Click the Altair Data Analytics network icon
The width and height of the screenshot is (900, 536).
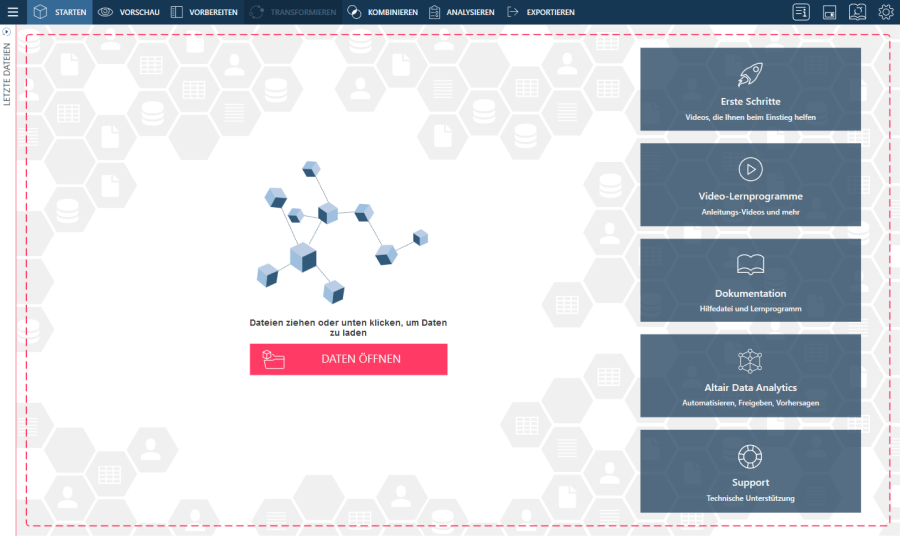pyautogui.click(x=750, y=360)
